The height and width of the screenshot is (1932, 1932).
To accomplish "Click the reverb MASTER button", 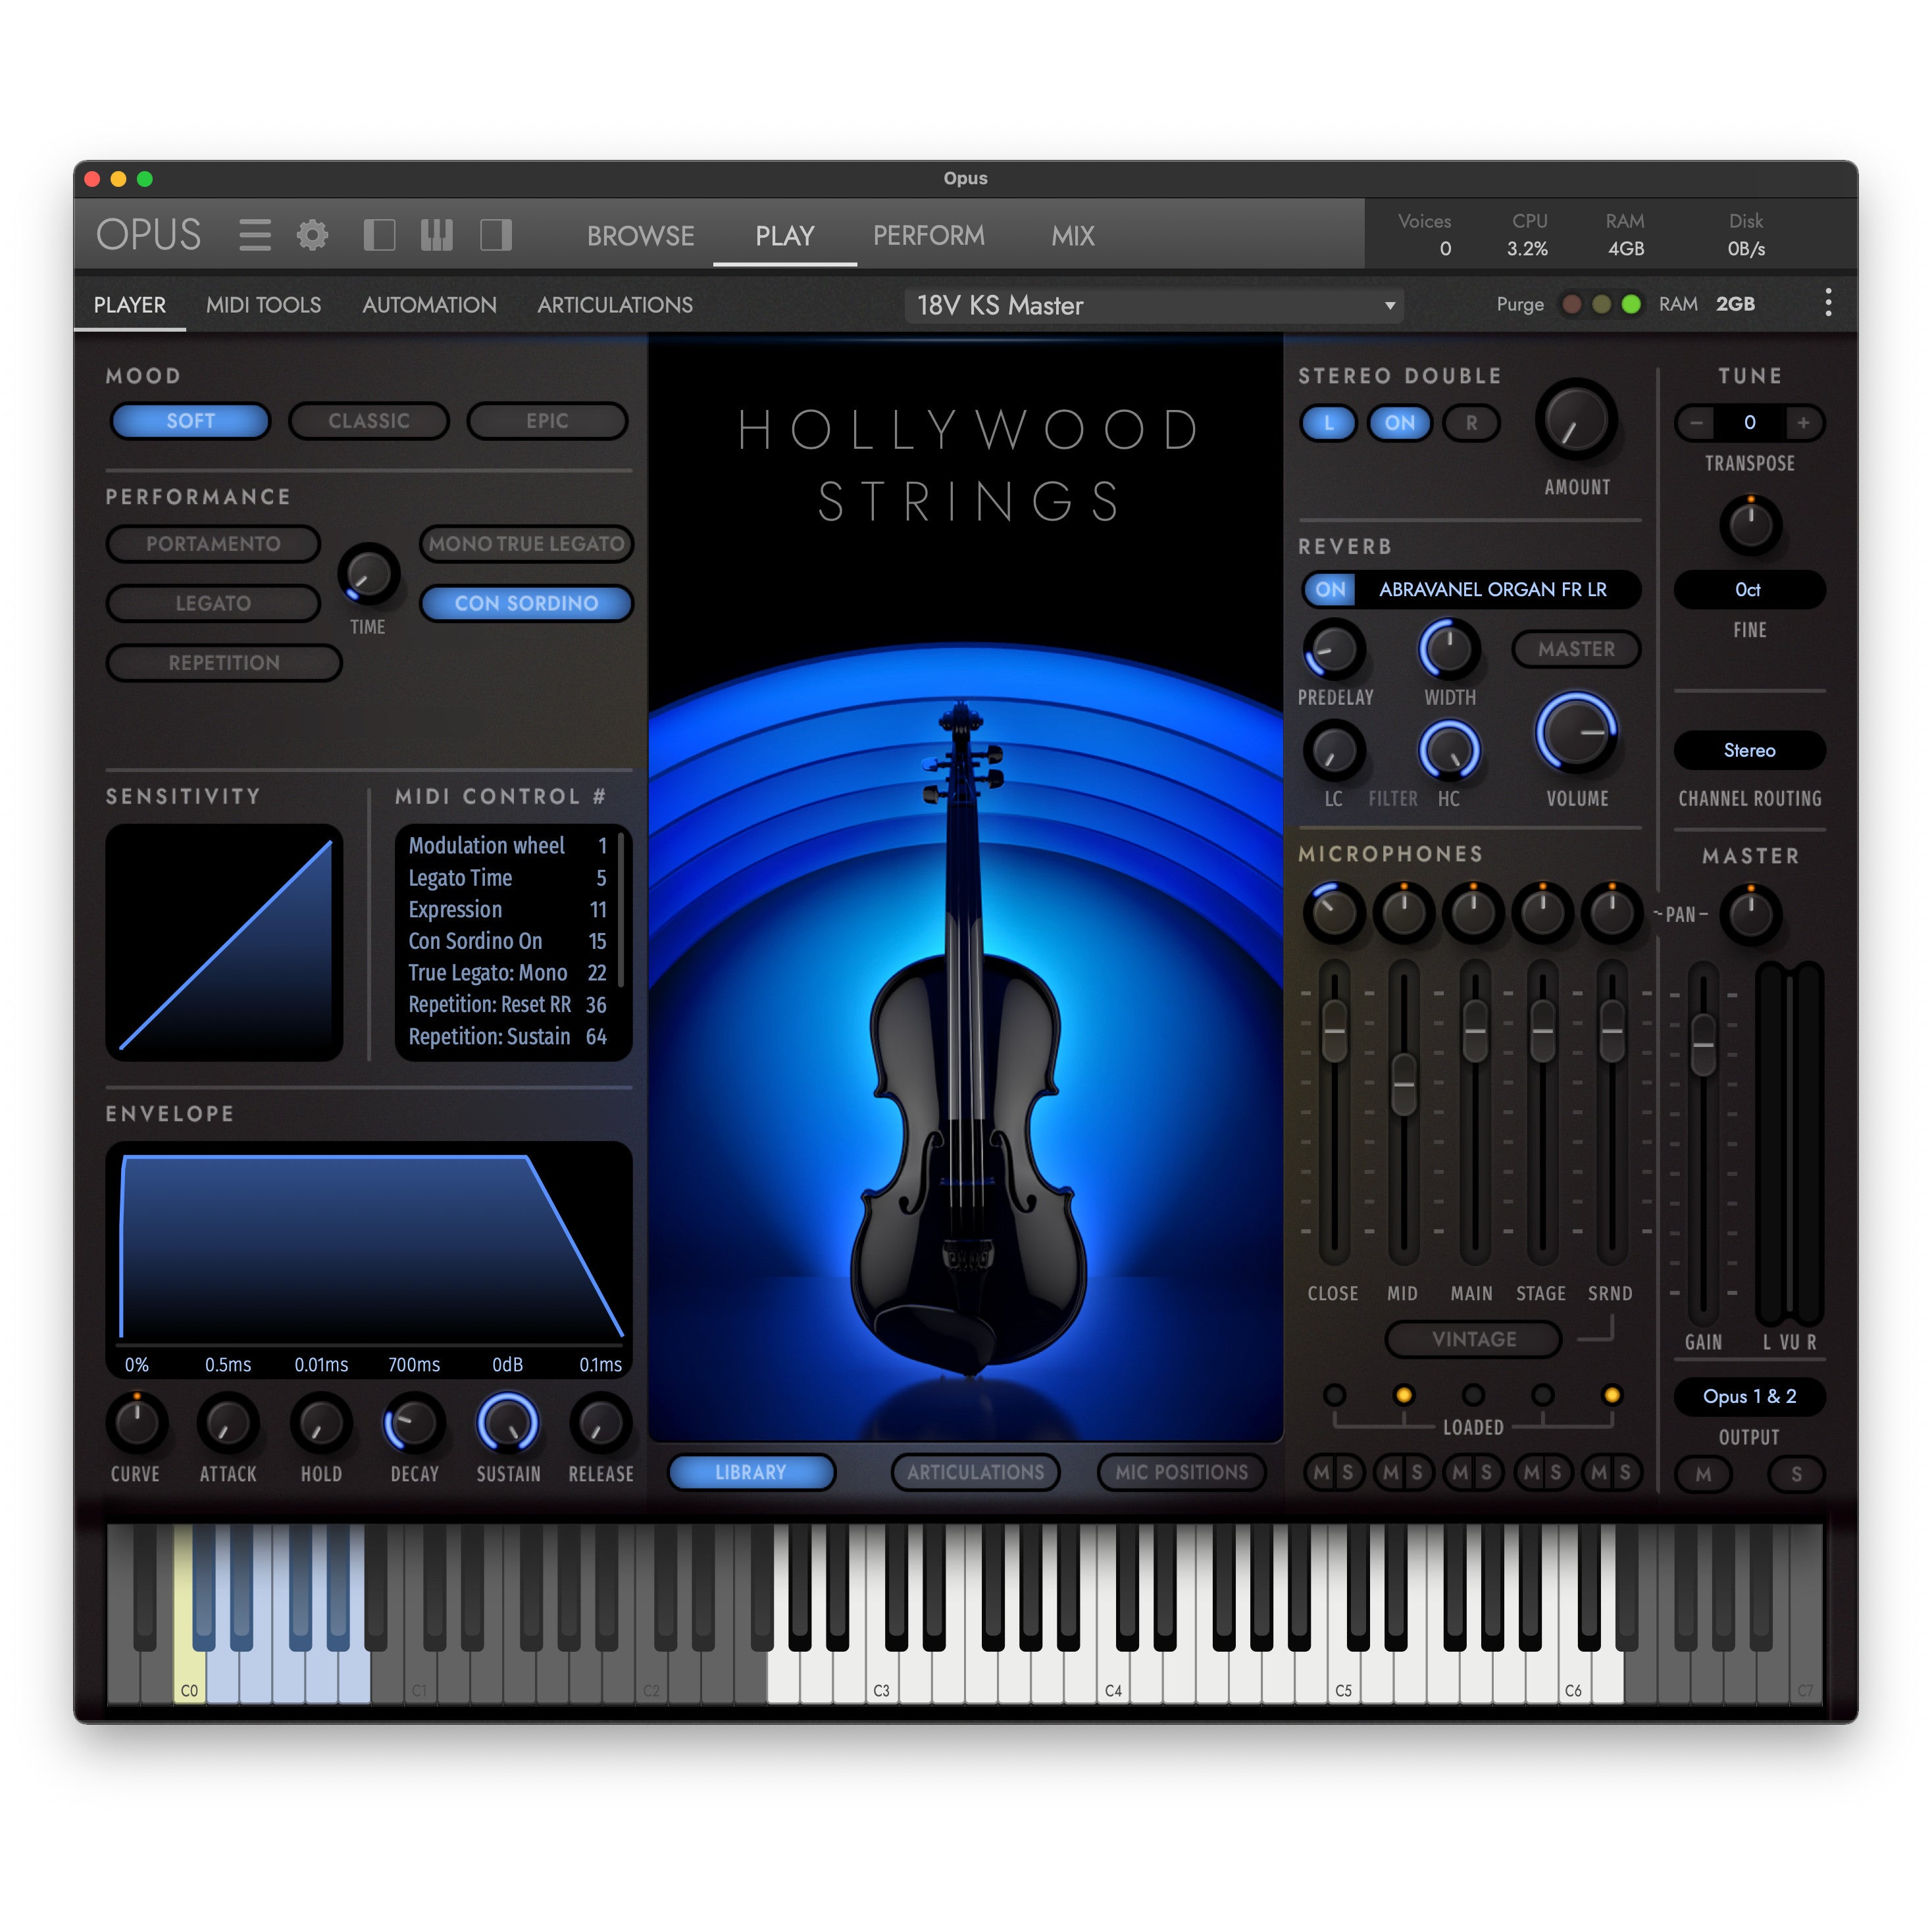I will (x=1576, y=649).
